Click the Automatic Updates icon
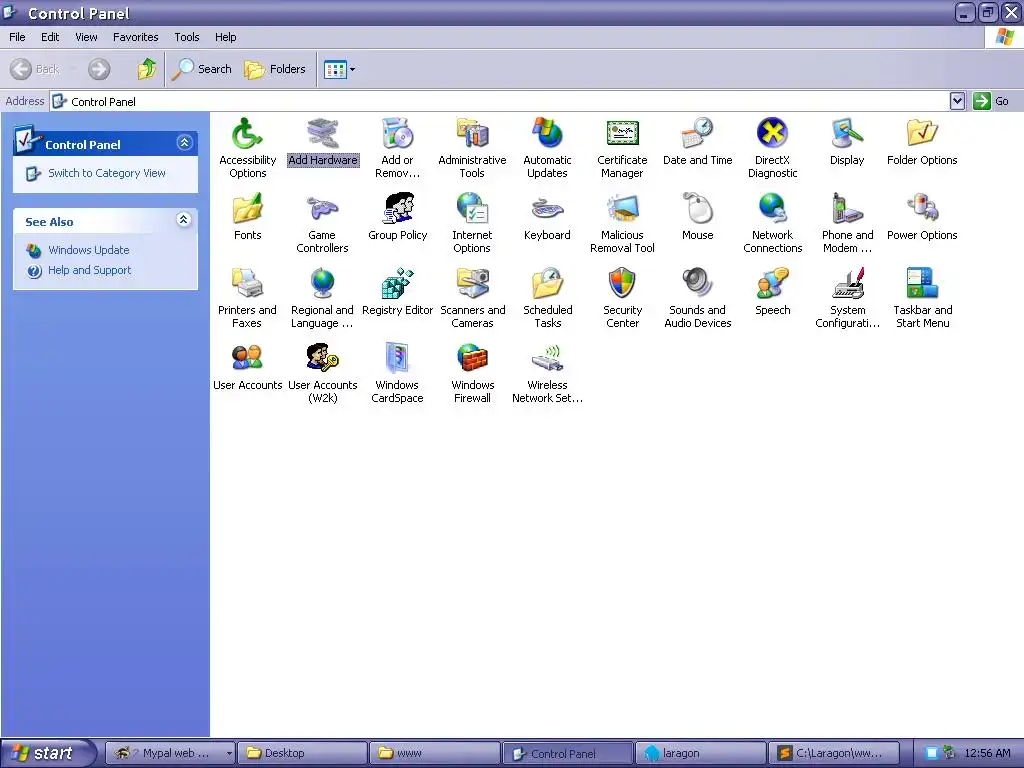1024x768 pixels. (547, 134)
